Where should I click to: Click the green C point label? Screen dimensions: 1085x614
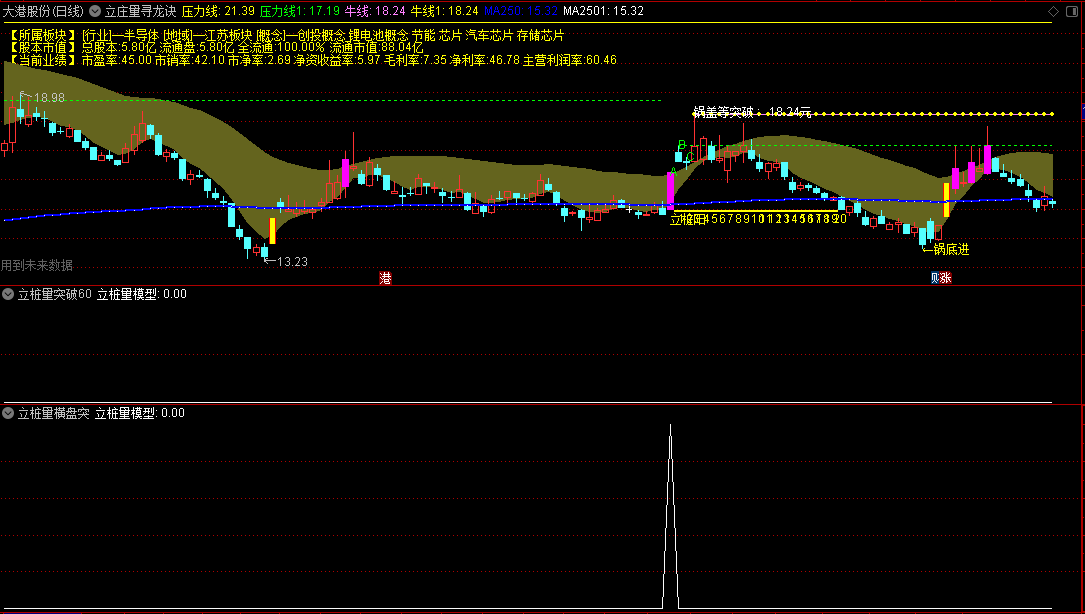click(690, 157)
